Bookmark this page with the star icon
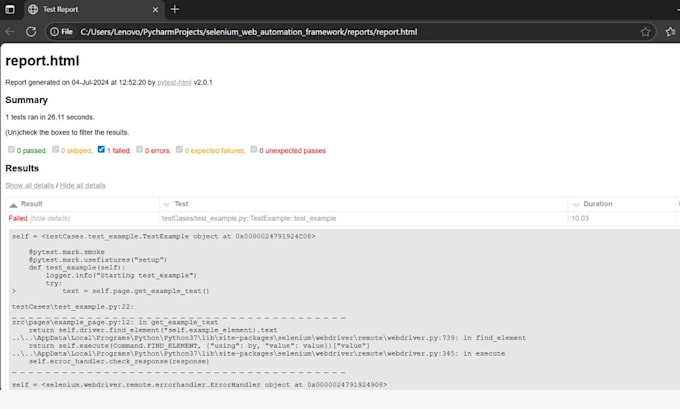The image size is (680, 409). tap(645, 32)
